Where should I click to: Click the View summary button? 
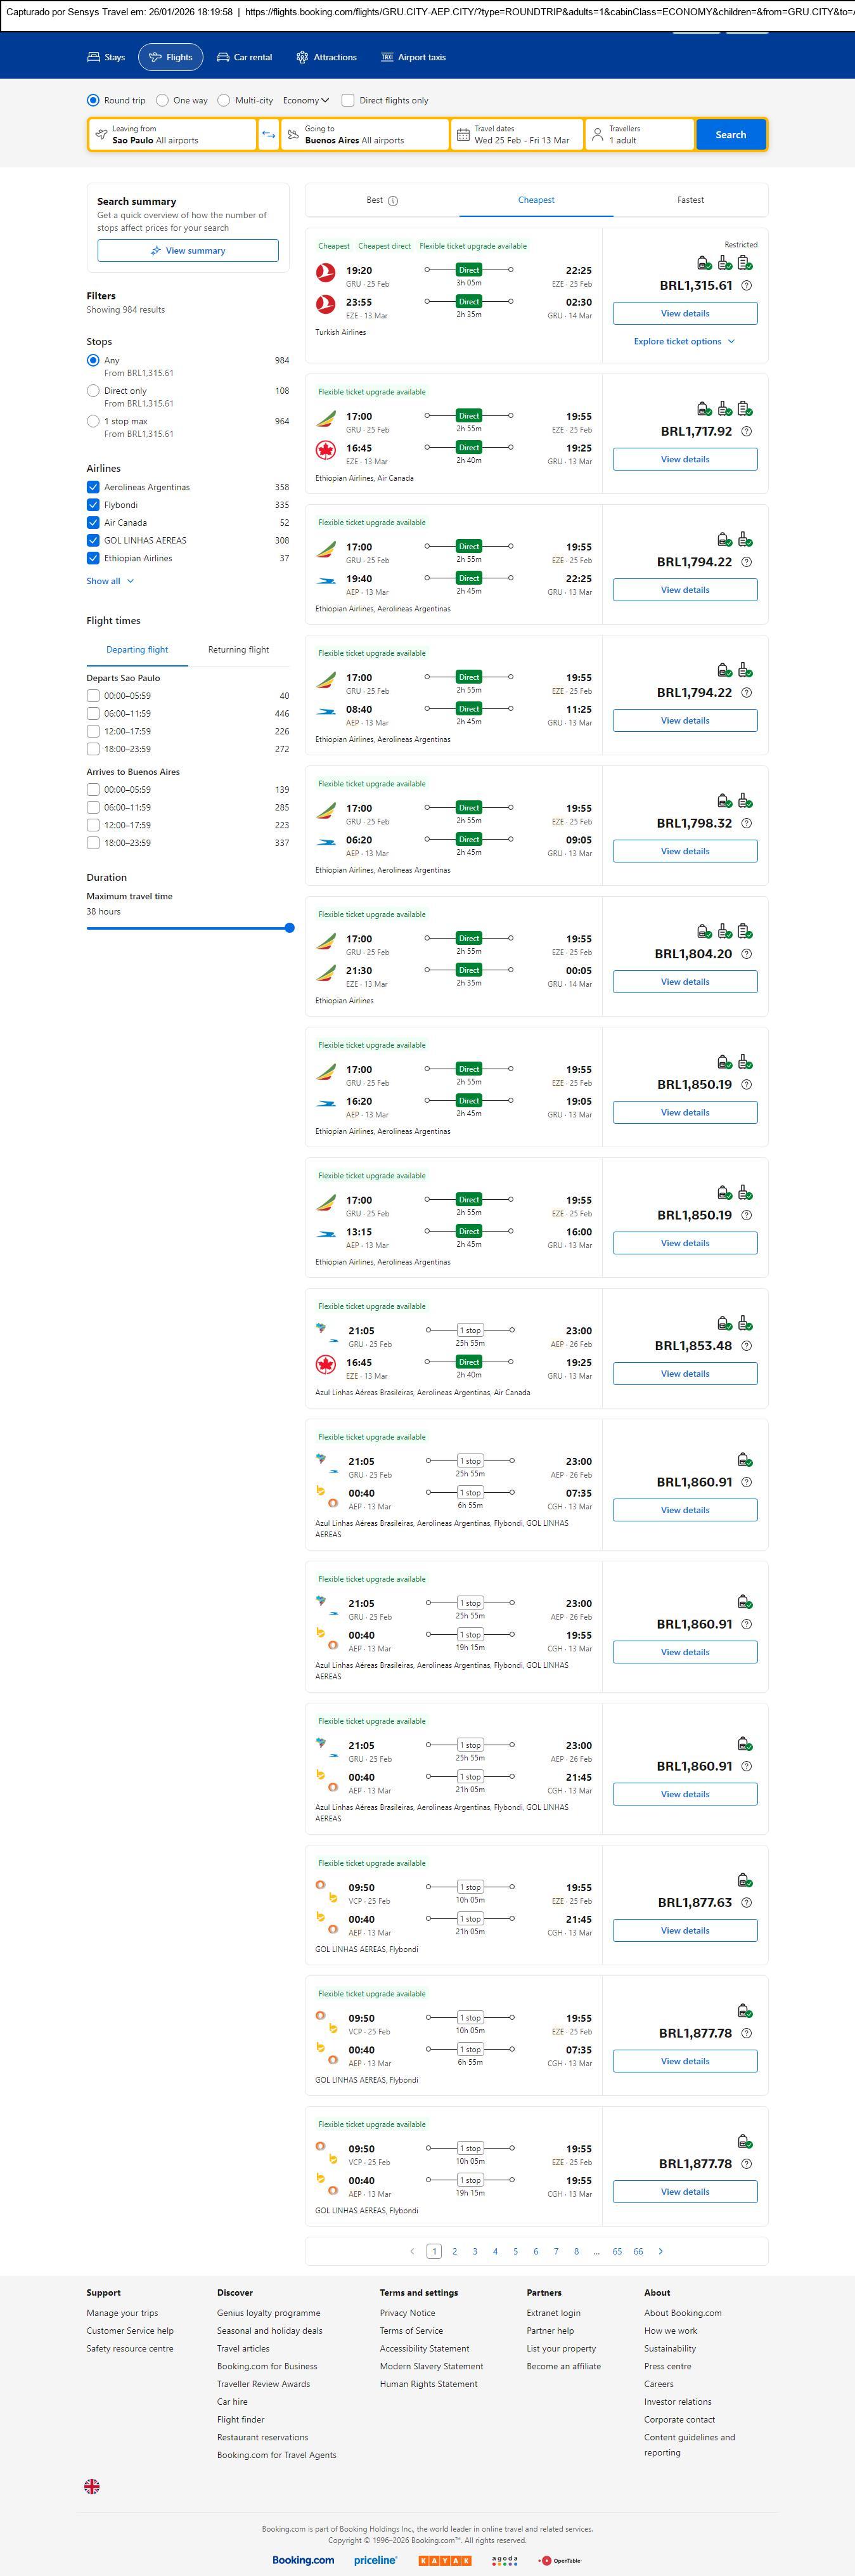tap(188, 251)
